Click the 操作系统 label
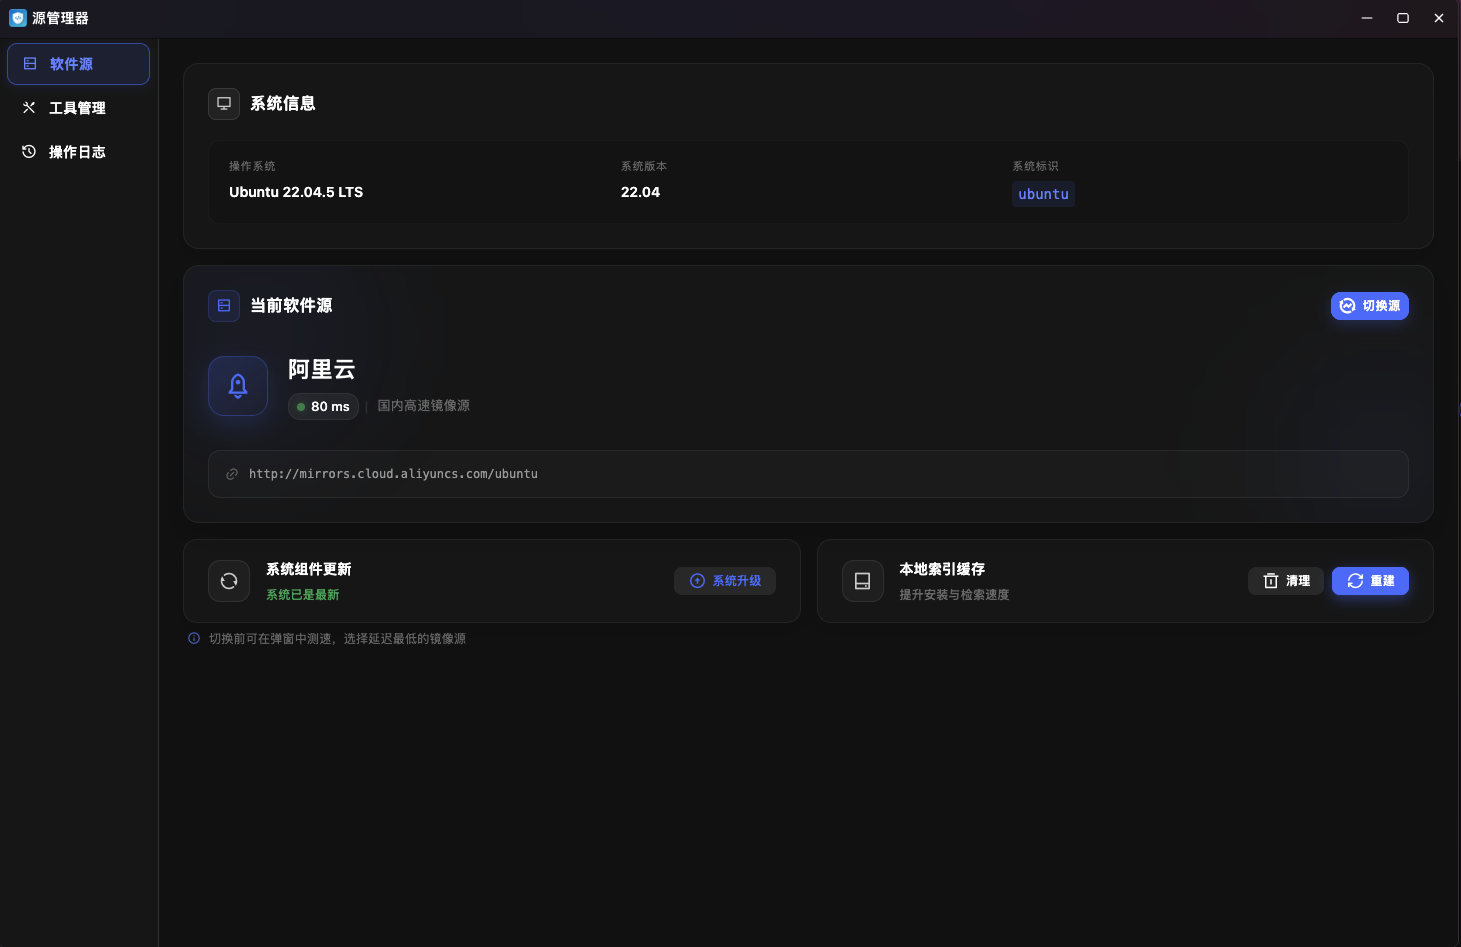This screenshot has width=1461, height=947. 252,166
